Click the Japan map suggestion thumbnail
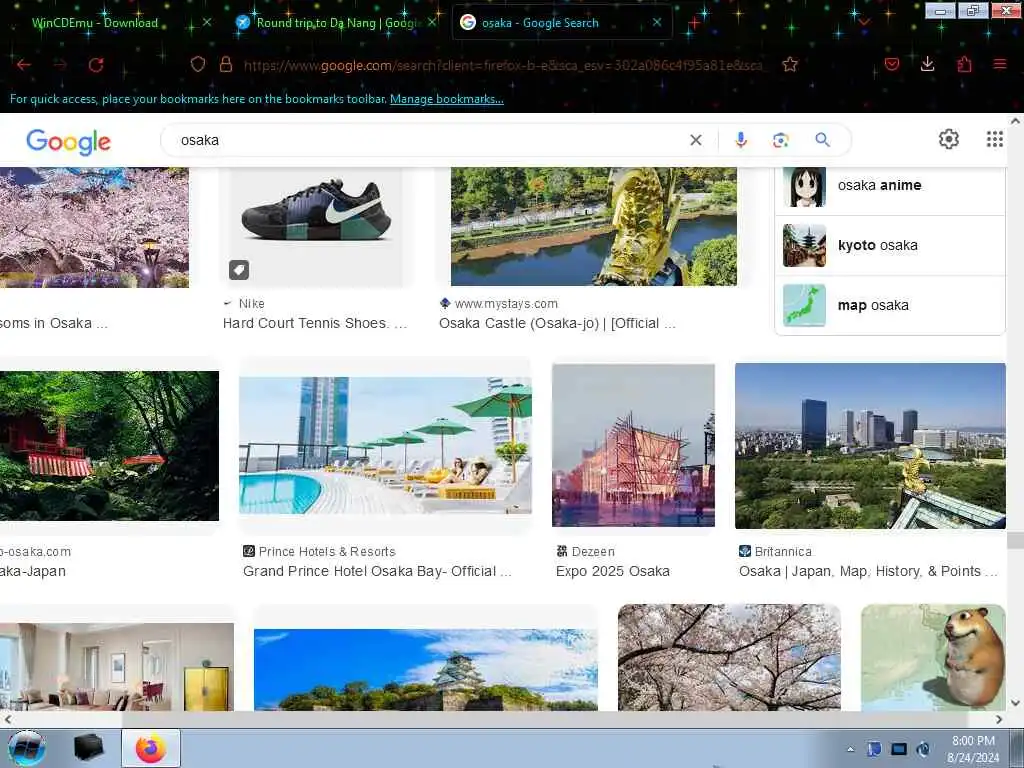This screenshot has width=1024, height=768. pyautogui.click(x=804, y=305)
